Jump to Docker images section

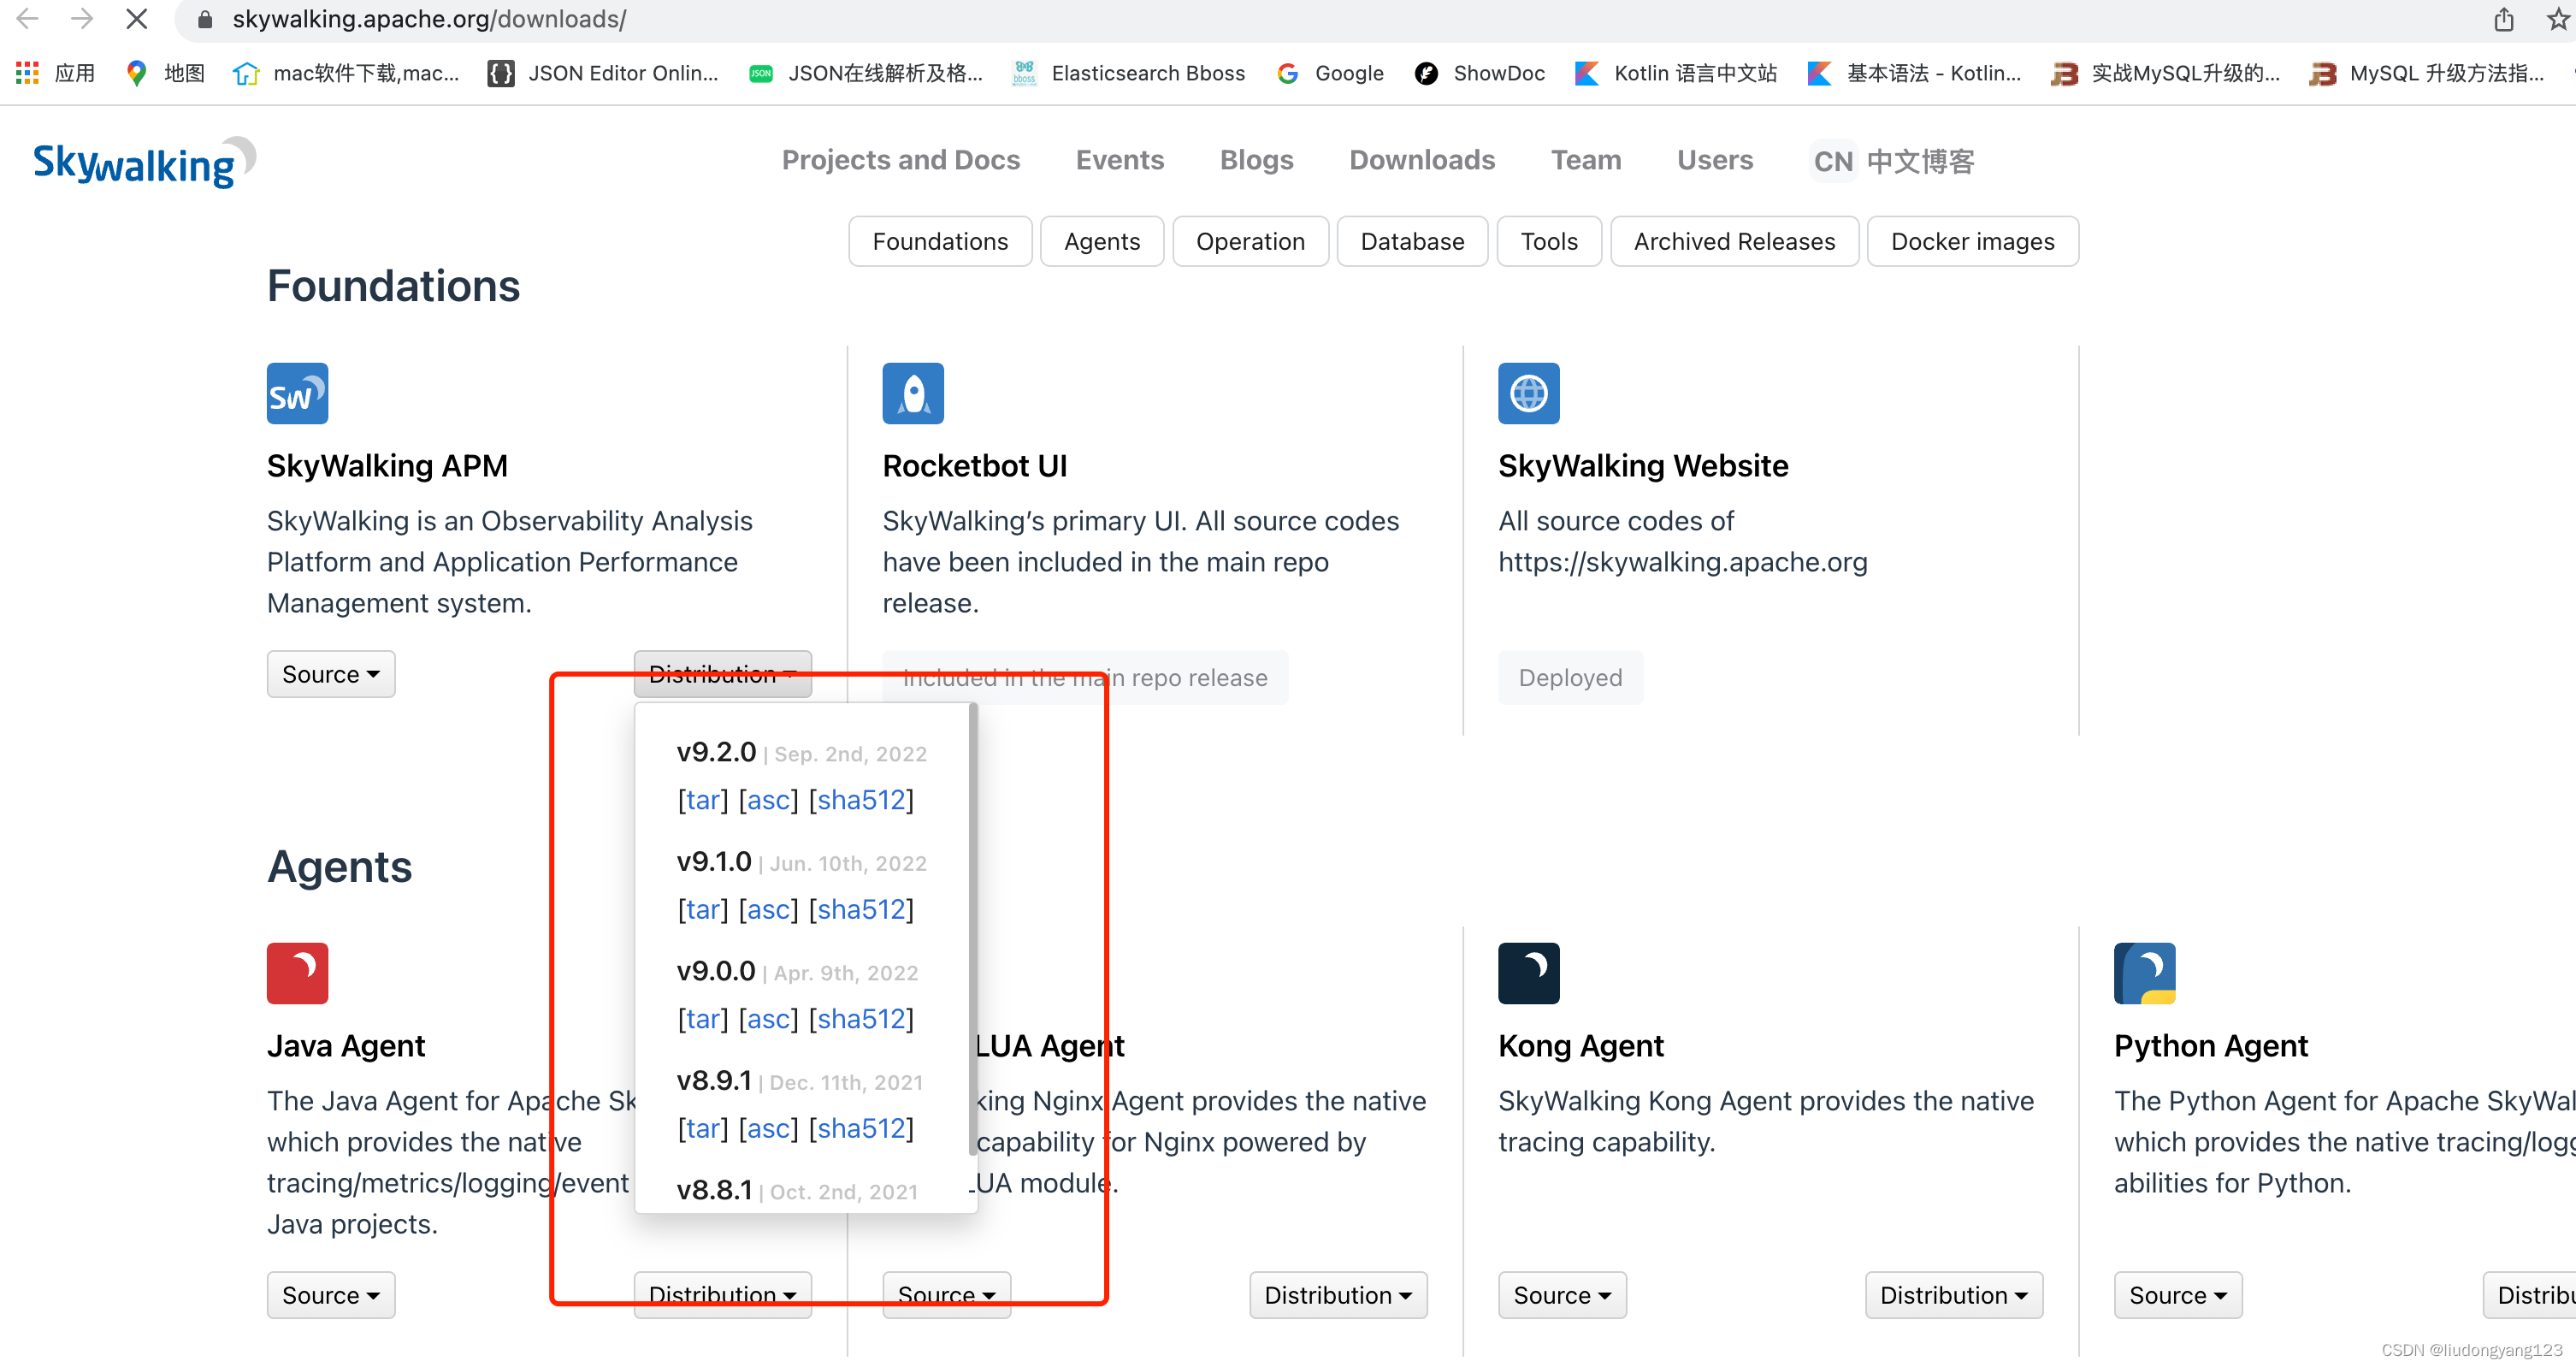coord(1972,241)
